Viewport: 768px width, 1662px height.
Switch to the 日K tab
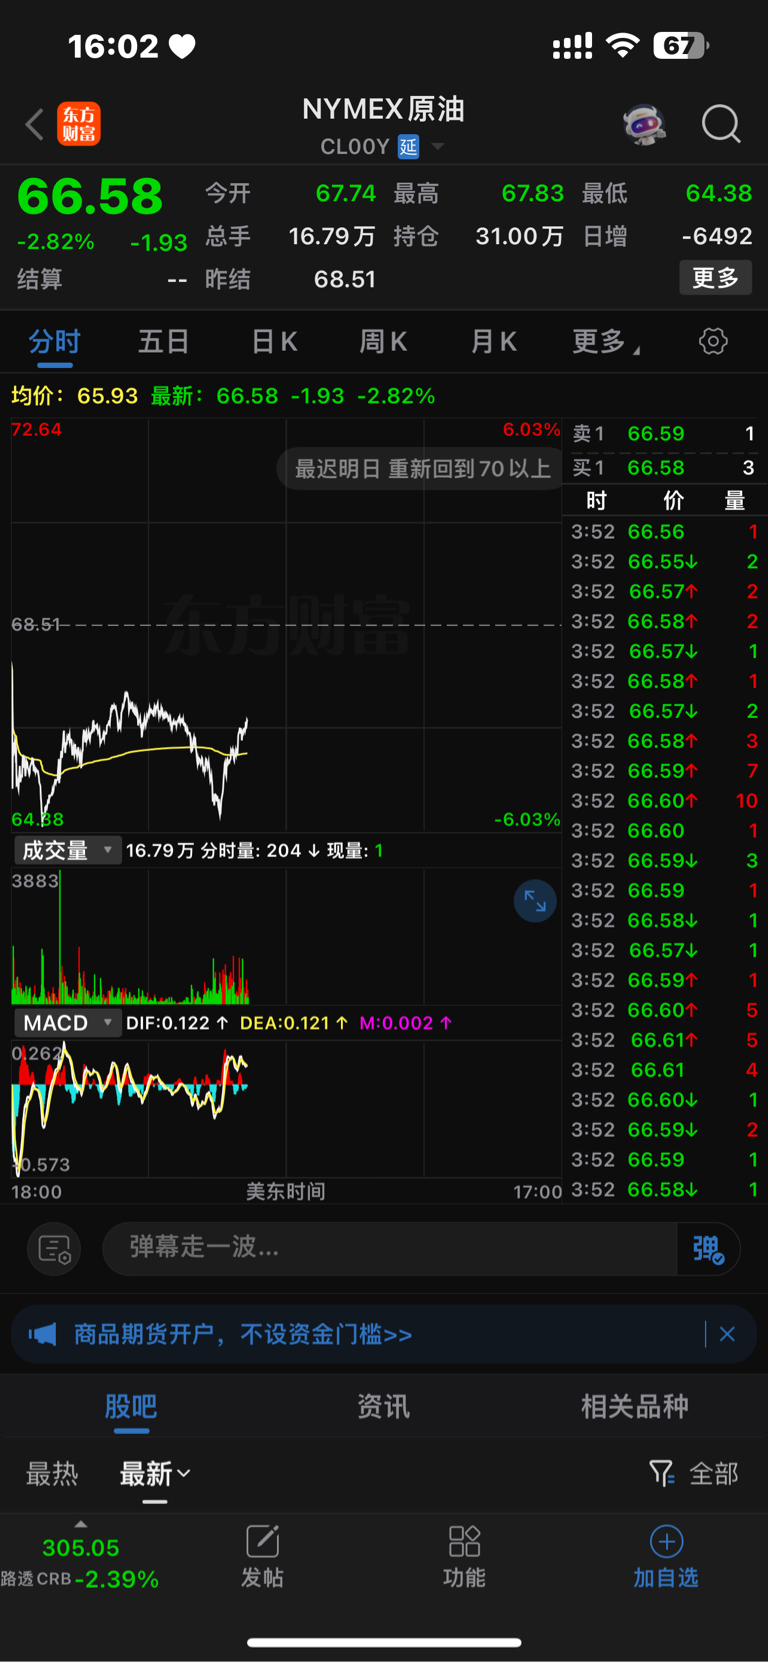click(274, 342)
